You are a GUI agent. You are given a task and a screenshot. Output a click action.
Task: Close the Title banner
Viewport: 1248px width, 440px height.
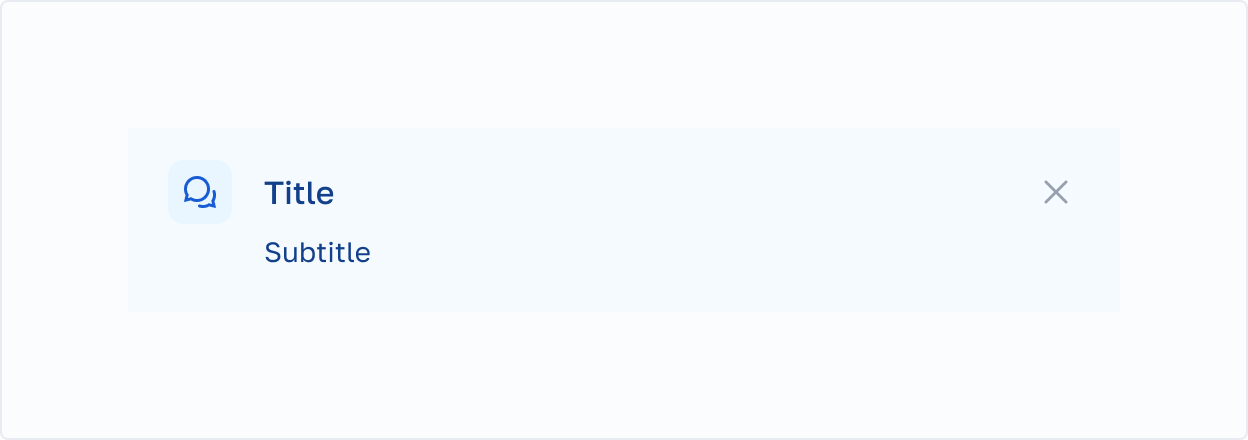[1056, 192]
